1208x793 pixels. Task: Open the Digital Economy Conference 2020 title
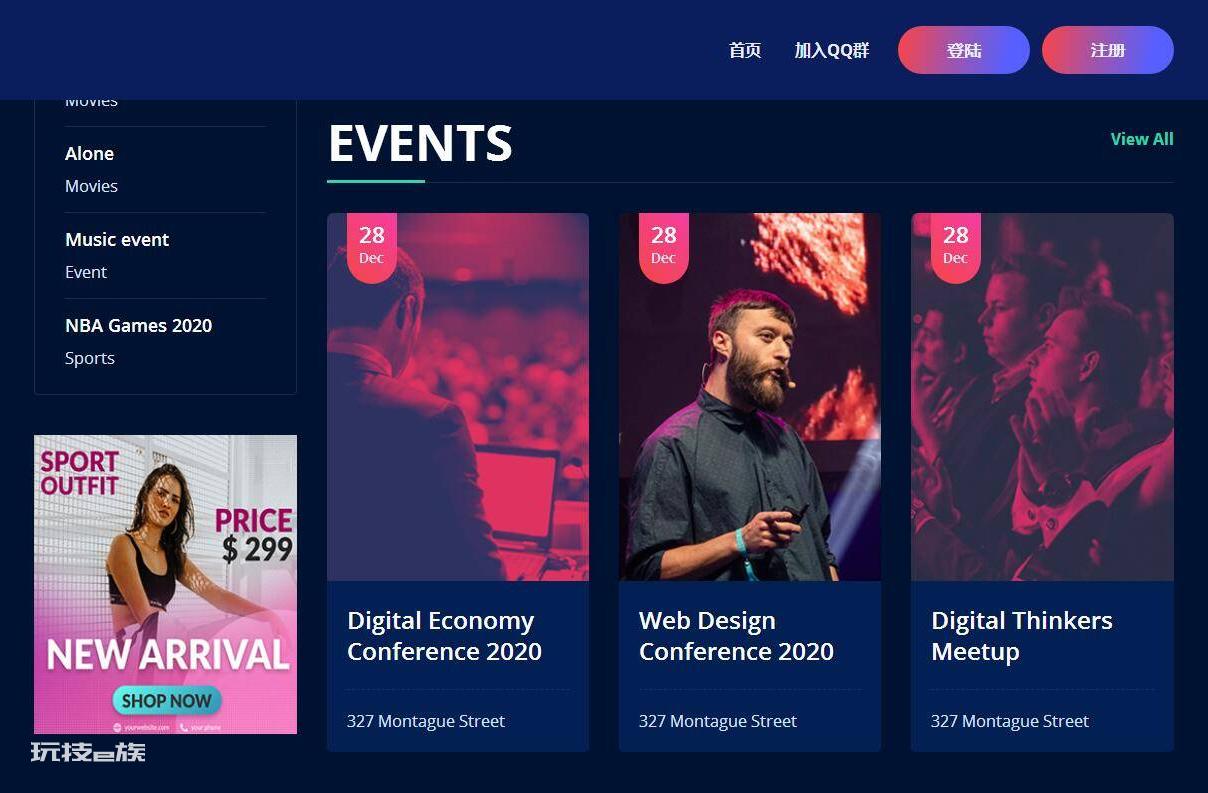click(444, 636)
